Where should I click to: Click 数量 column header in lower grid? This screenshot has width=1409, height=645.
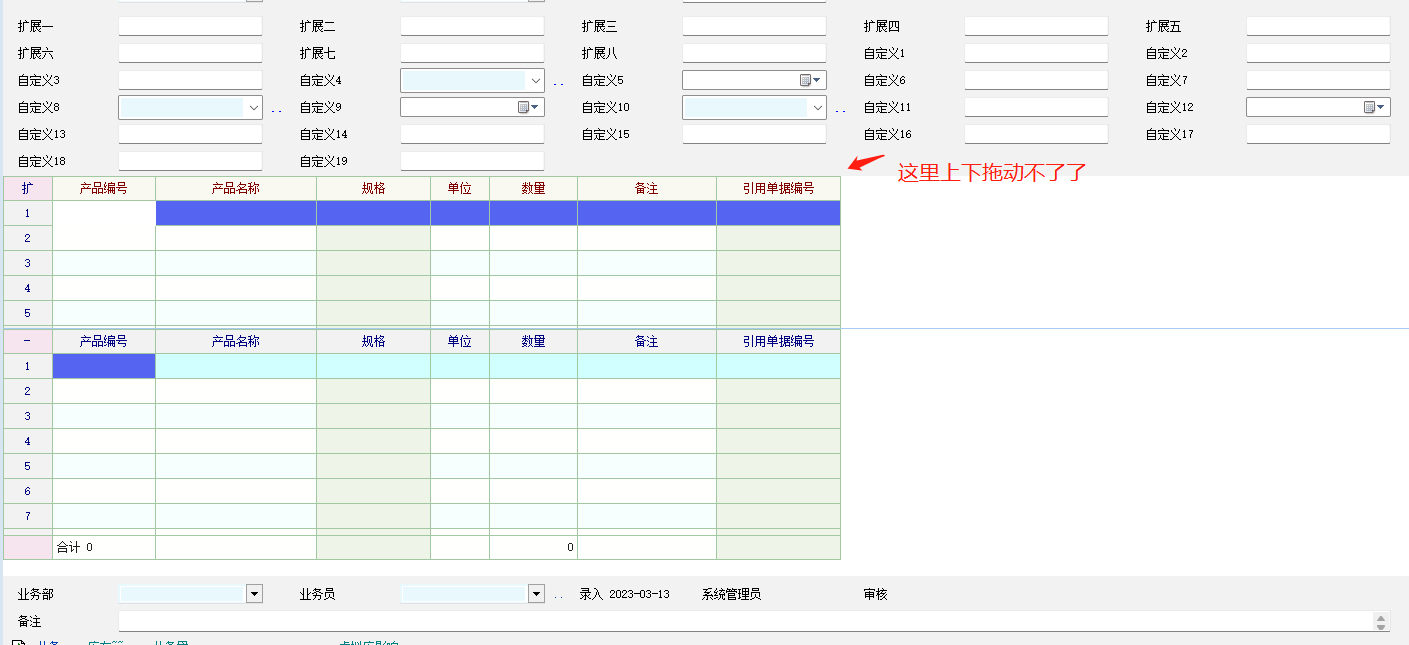(x=533, y=341)
